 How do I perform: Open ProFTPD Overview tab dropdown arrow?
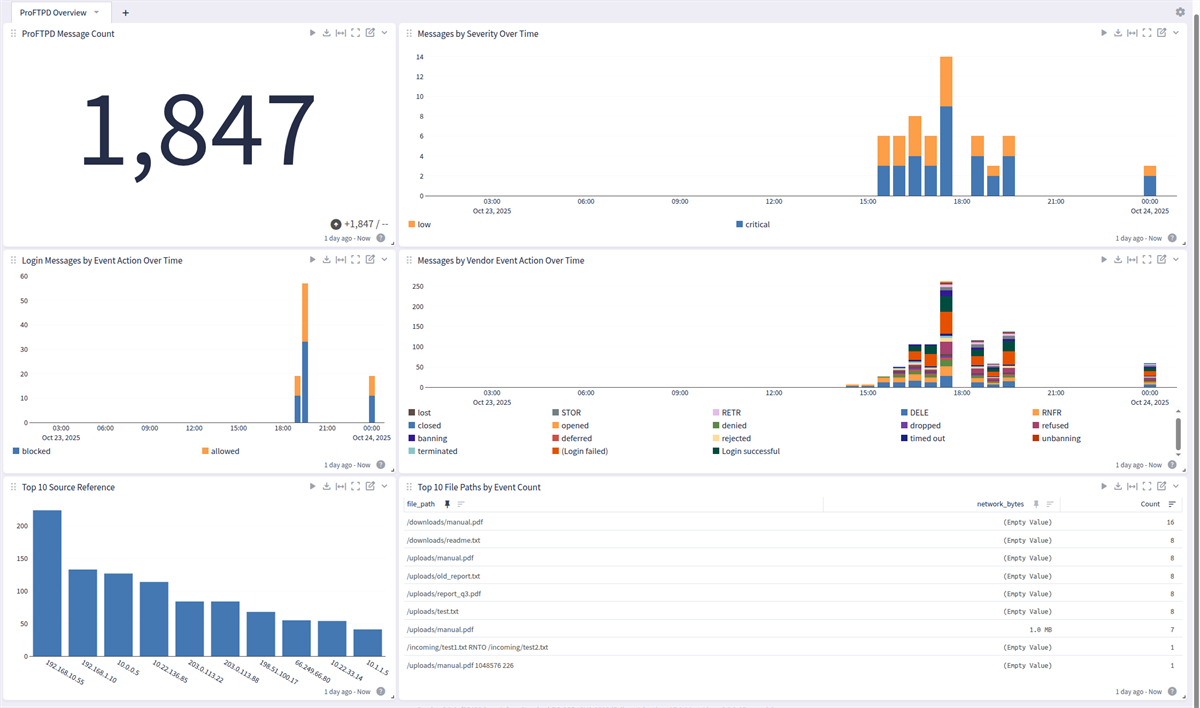[96, 12]
